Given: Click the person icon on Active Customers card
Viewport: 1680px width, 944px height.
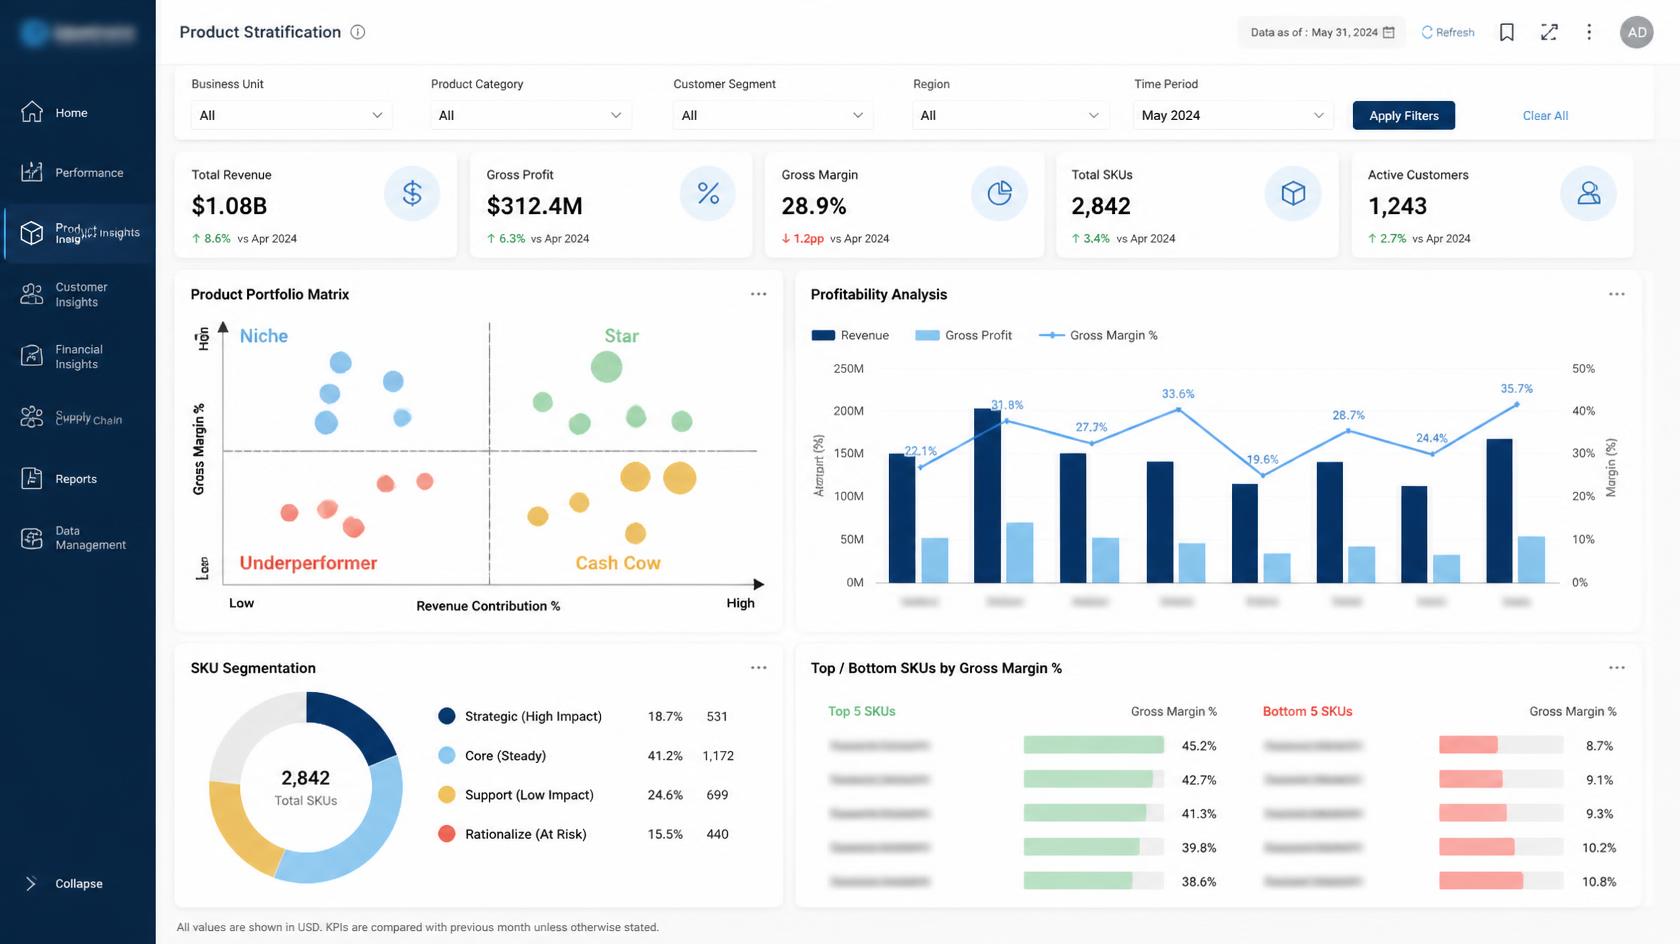Looking at the screenshot, I should [1588, 193].
